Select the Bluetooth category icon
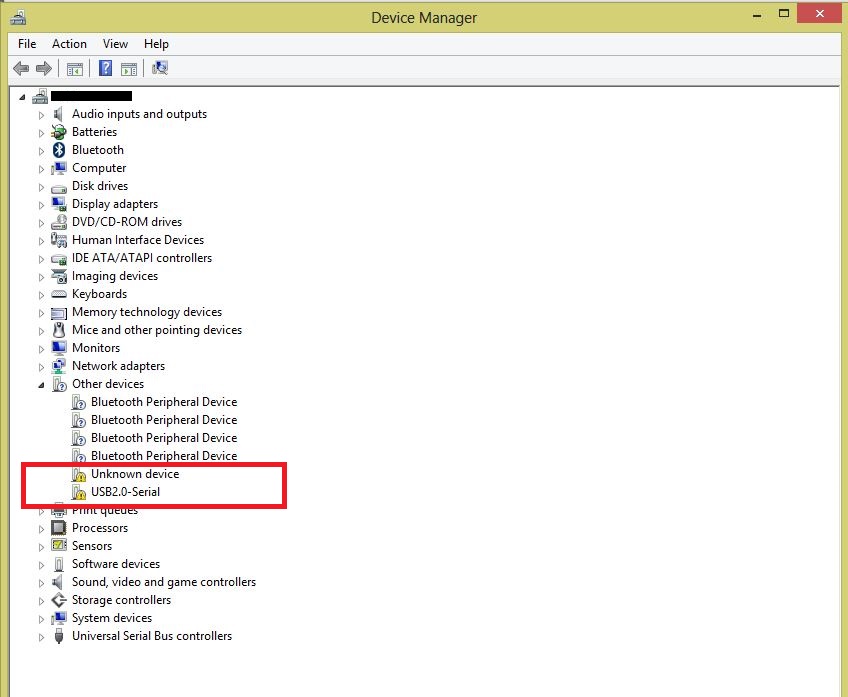This screenshot has width=848, height=697. click(59, 150)
